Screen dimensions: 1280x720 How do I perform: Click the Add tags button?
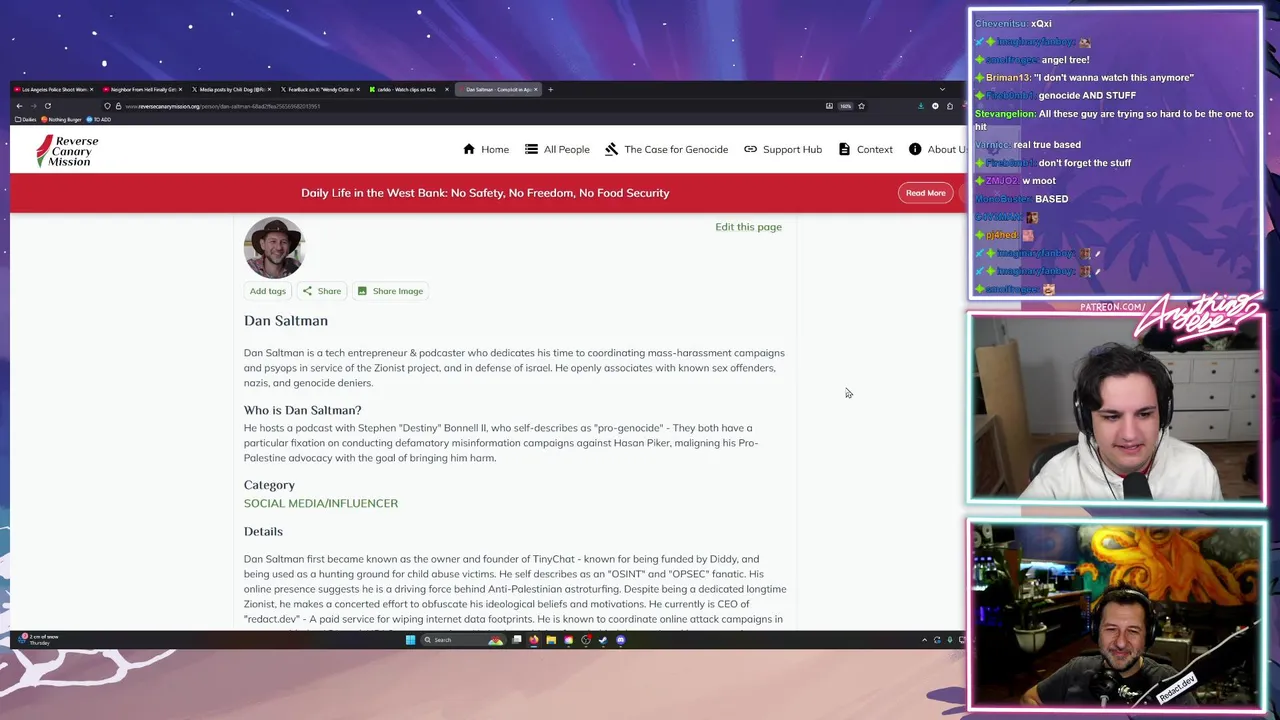coord(268,291)
